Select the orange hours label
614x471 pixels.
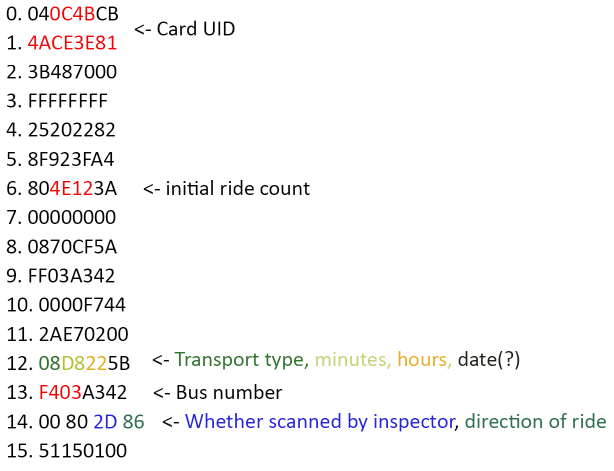point(424,359)
